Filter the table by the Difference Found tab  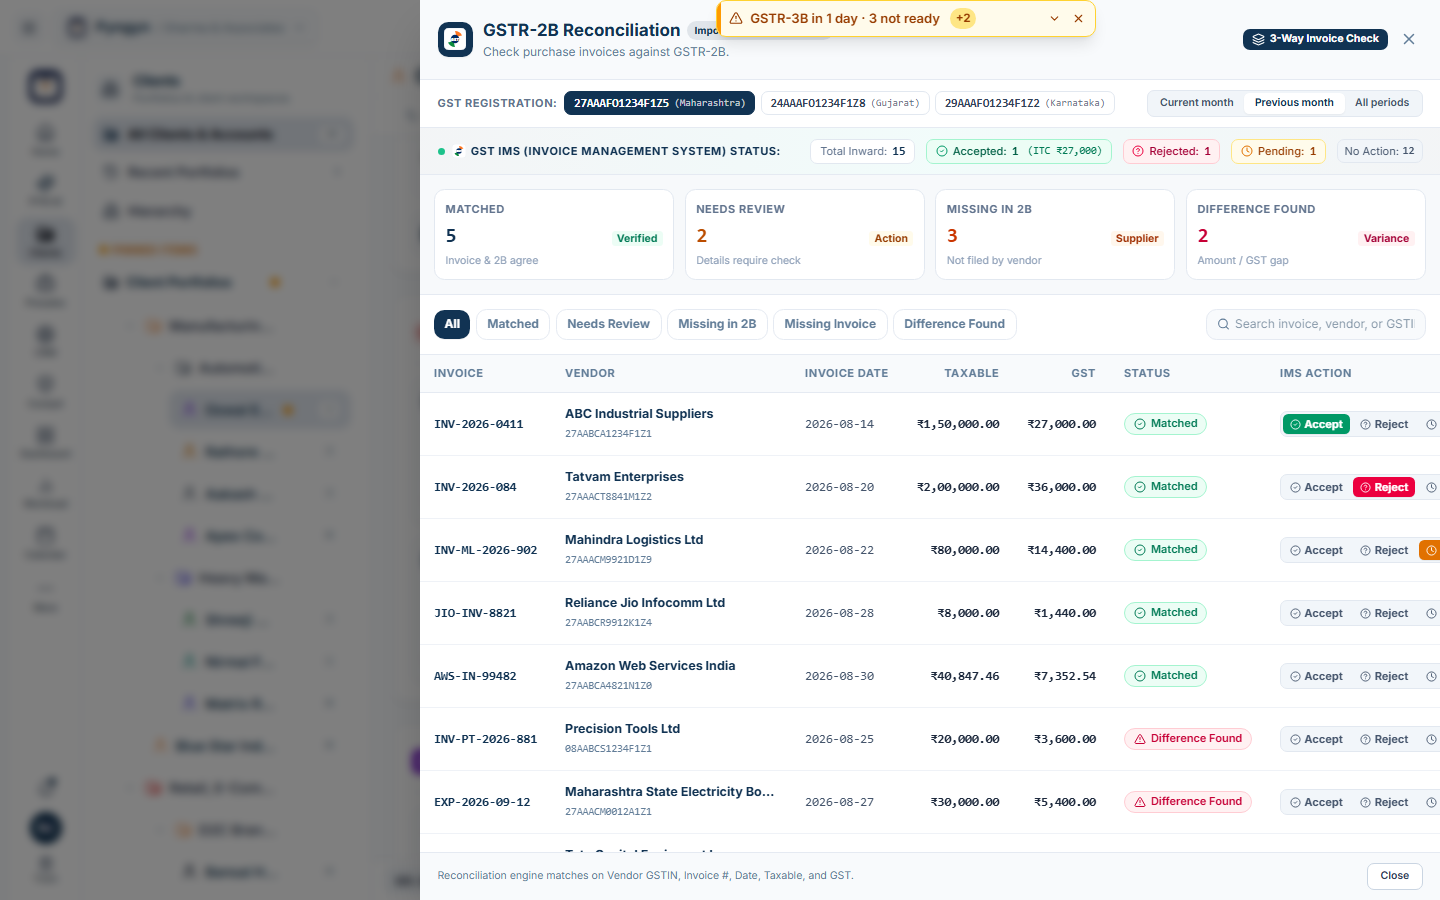(954, 324)
